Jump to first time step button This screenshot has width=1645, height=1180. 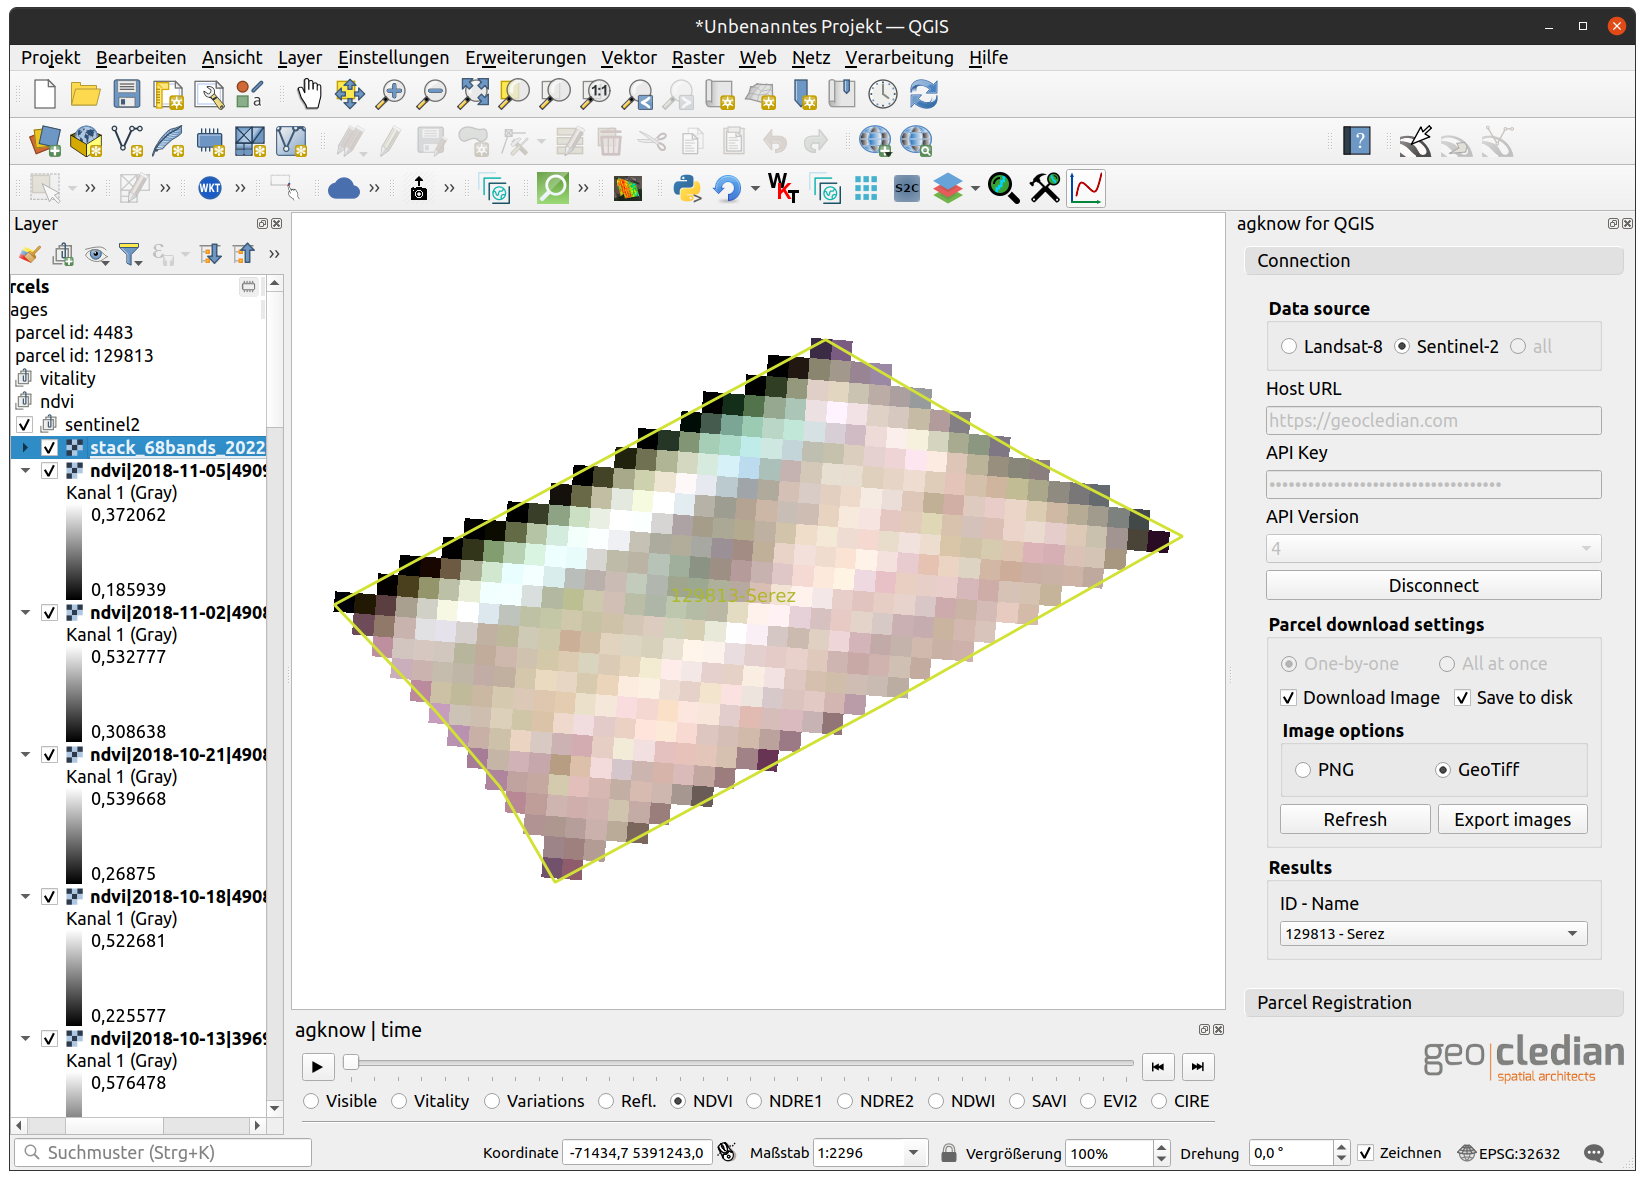click(1157, 1067)
